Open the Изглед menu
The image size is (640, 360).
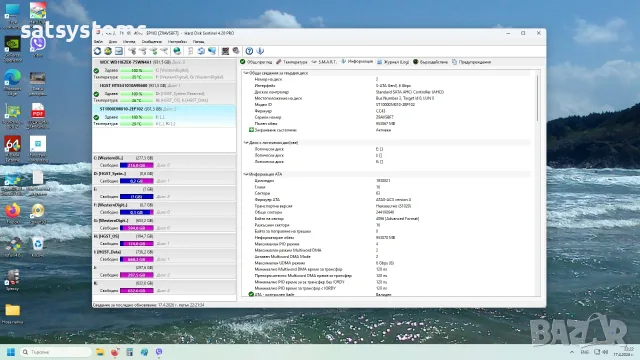pyautogui.click(x=129, y=42)
